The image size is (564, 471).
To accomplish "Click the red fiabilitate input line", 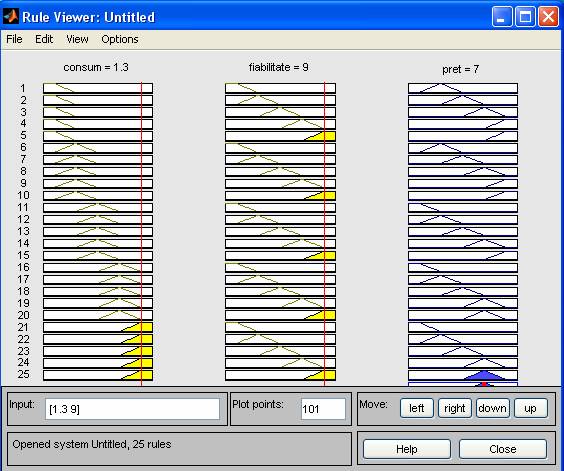I will [324, 234].
